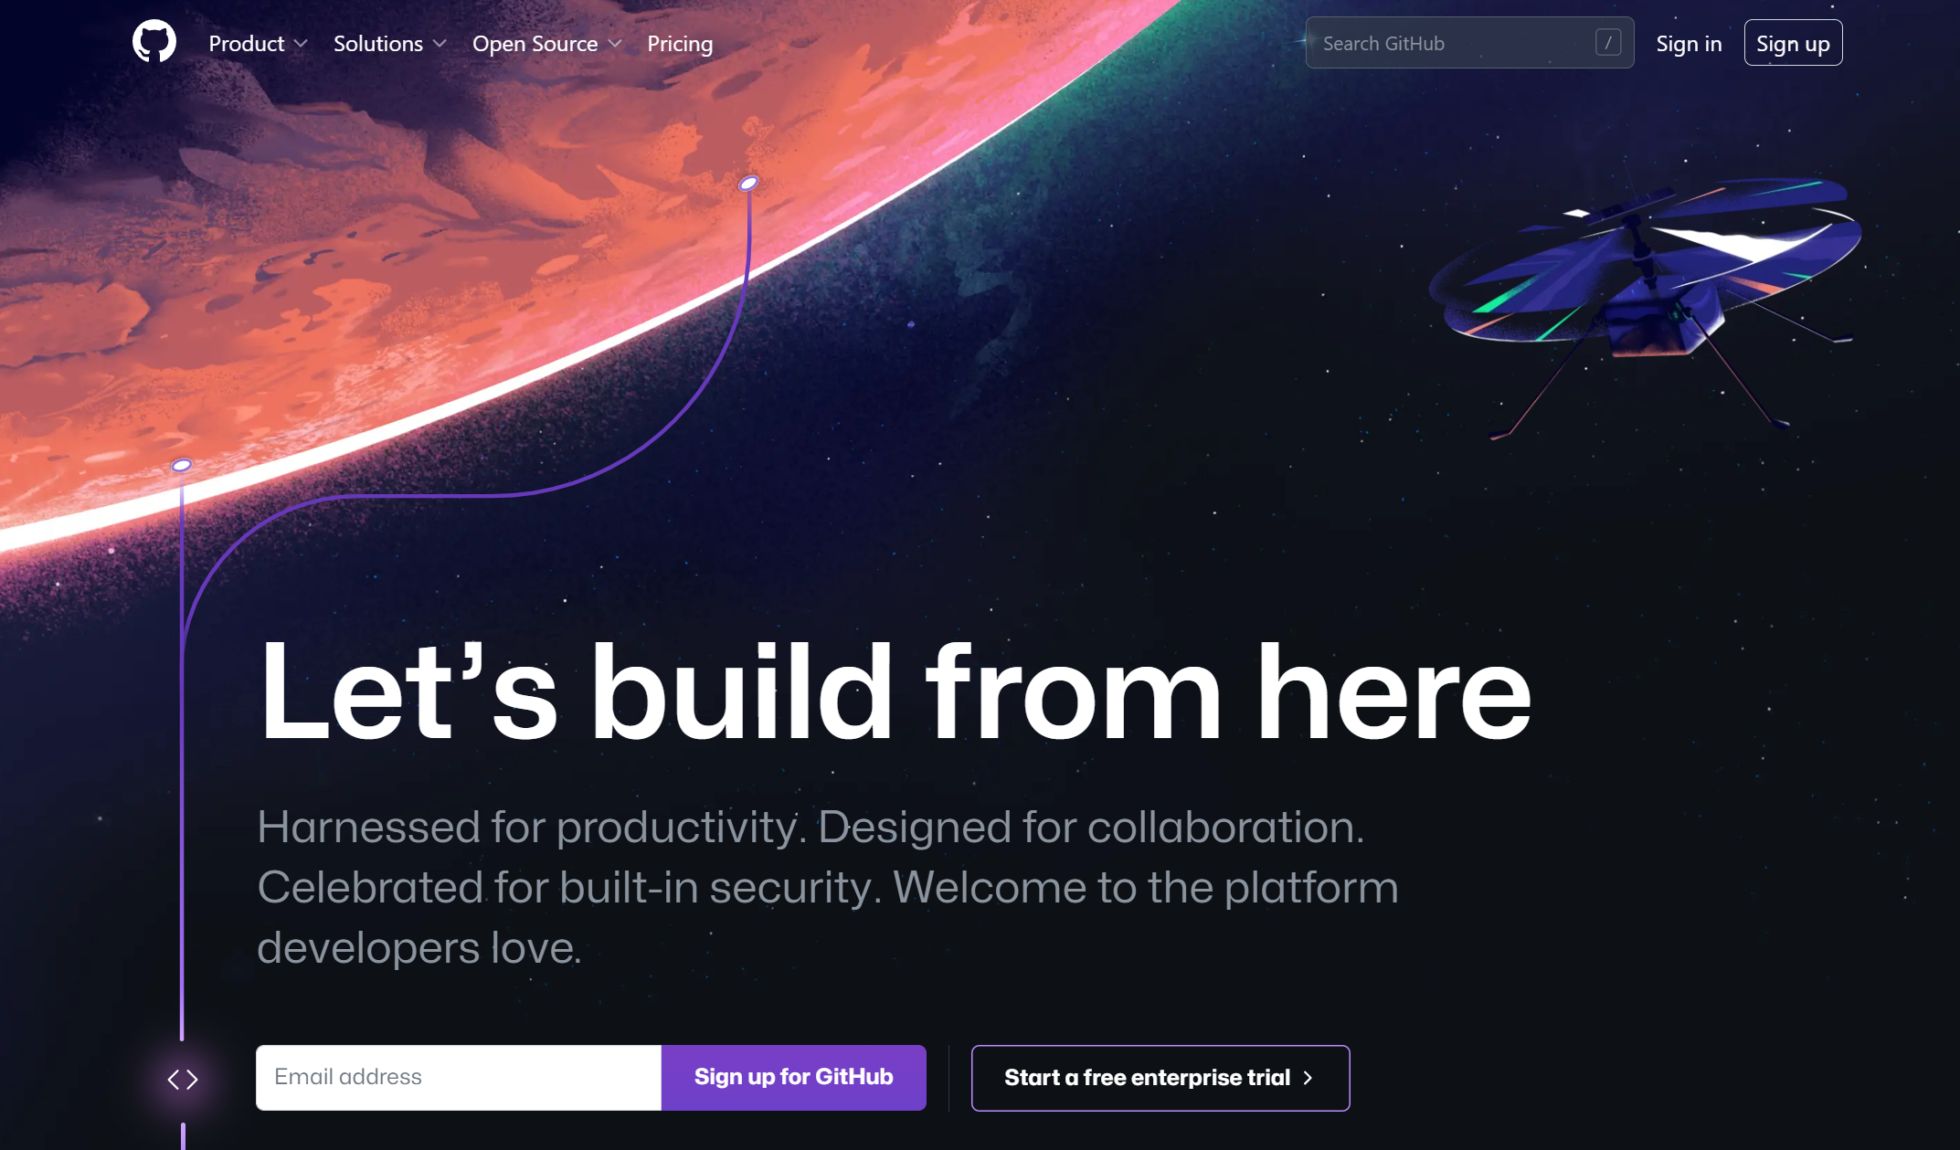The width and height of the screenshot is (1960, 1150).
Task: Click the slash shortcut key icon
Action: click(x=1608, y=43)
